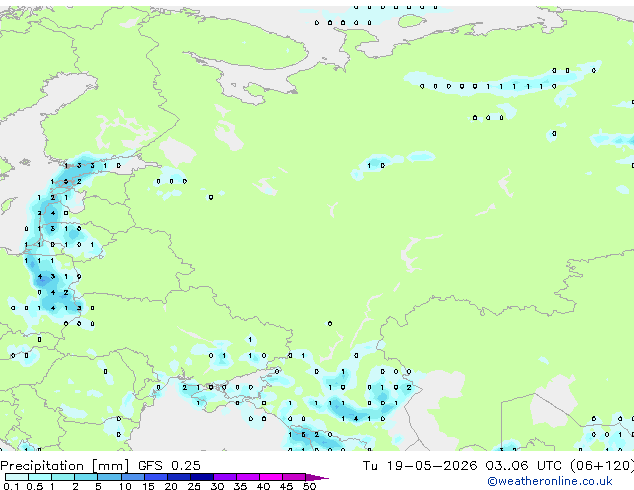Viewport: 634px width, 490px height.
Task: Select the purple swatch between 30 and 35
Action: 225,477
